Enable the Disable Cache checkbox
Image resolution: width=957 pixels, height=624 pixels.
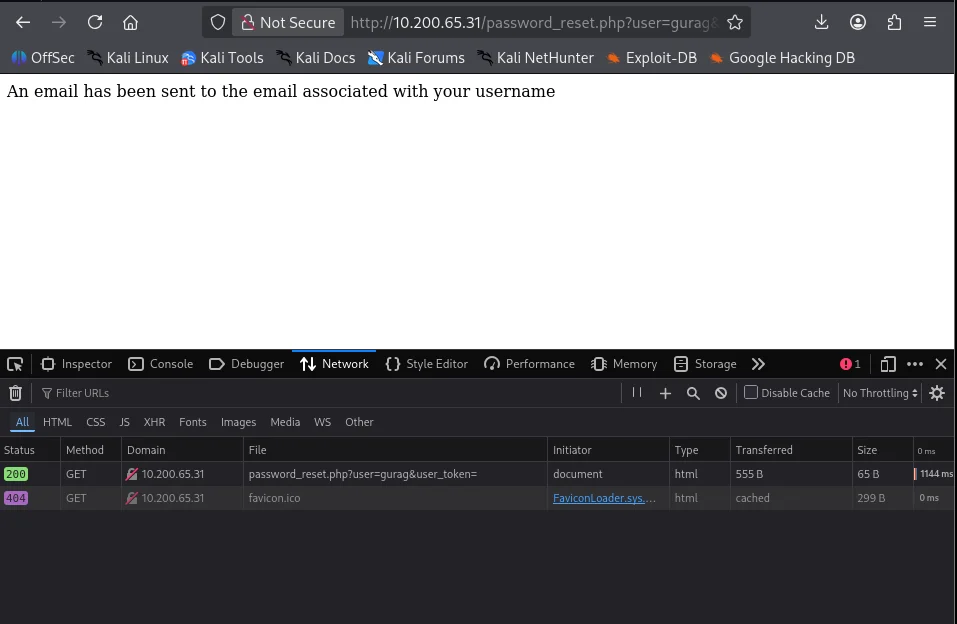coord(751,393)
